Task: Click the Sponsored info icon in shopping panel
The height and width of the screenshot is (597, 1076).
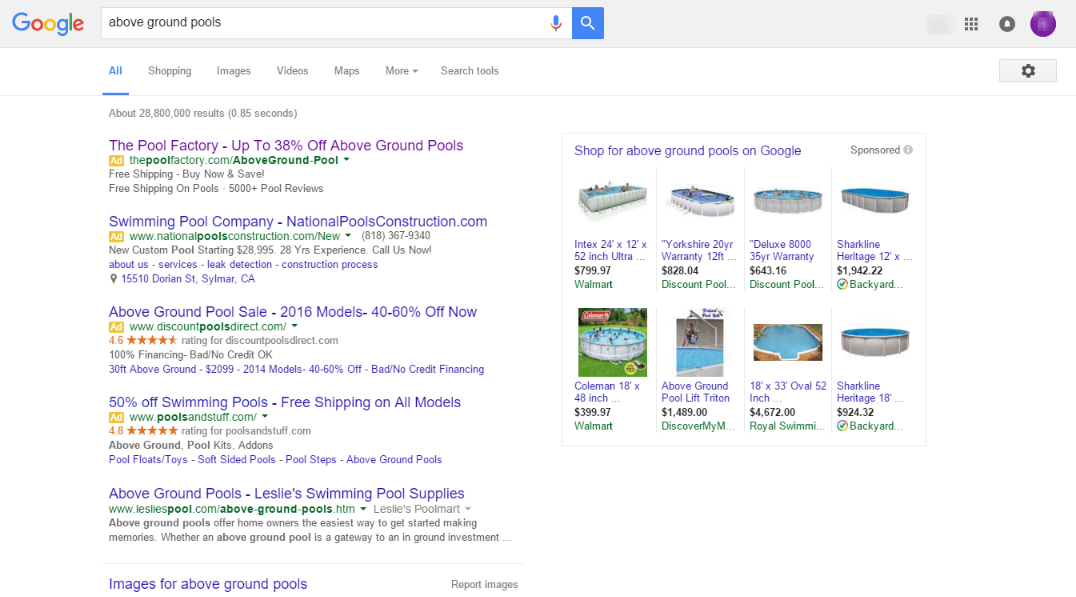Action: [907, 149]
